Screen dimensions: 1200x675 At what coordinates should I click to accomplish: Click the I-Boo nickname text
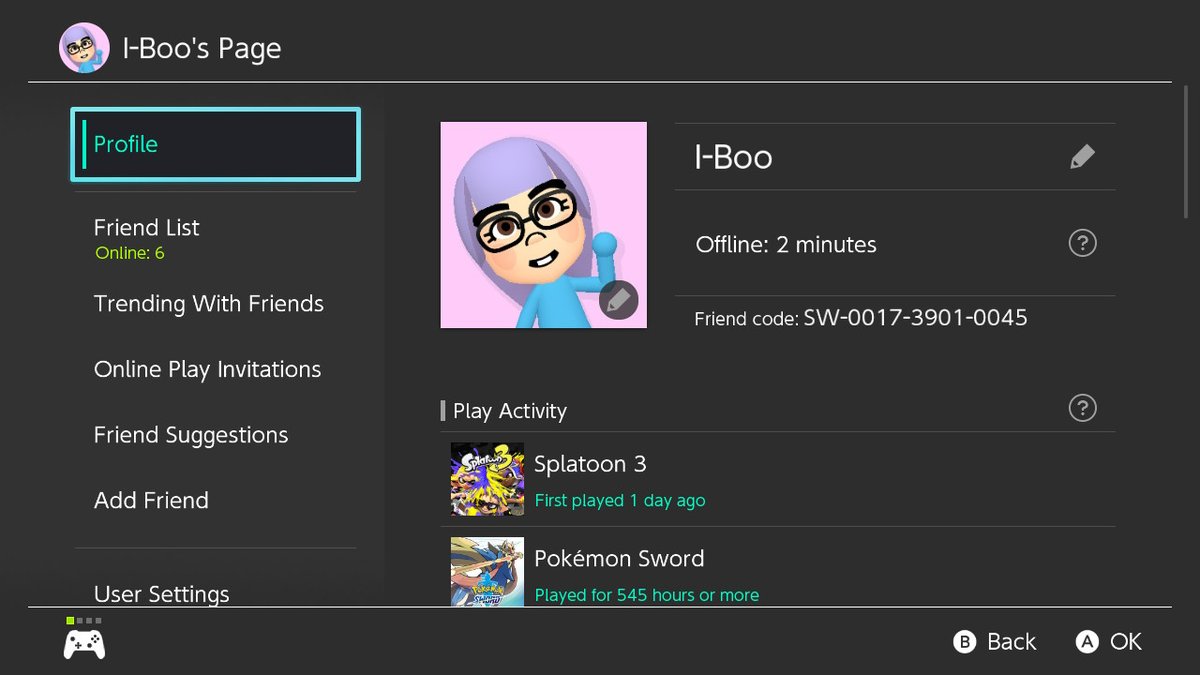click(733, 158)
